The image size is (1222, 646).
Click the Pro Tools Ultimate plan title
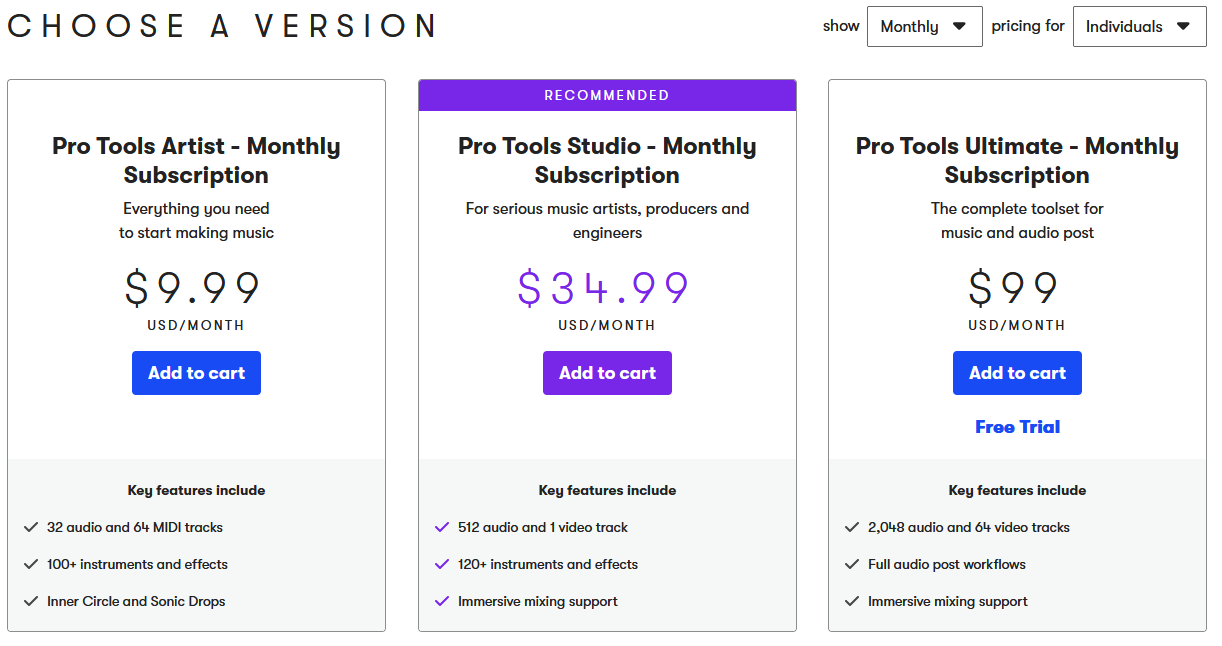tap(1017, 161)
